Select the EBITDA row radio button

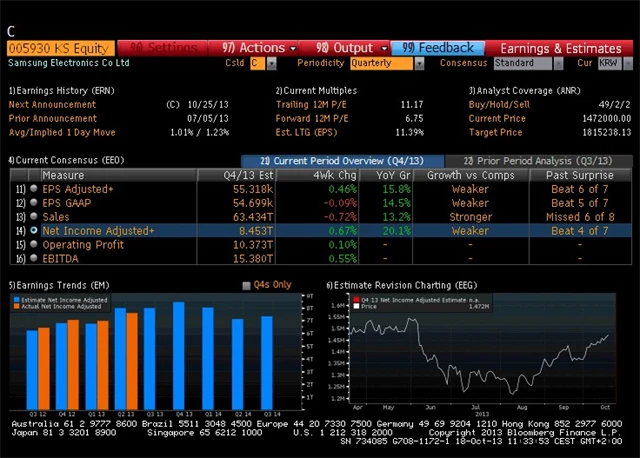(x=34, y=258)
